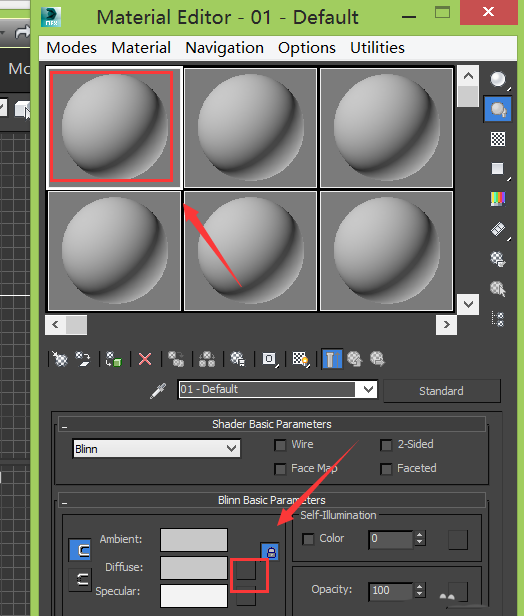Screen dimensions: 524x616
Task: Select the top-right sample slot
Action: 387,128
